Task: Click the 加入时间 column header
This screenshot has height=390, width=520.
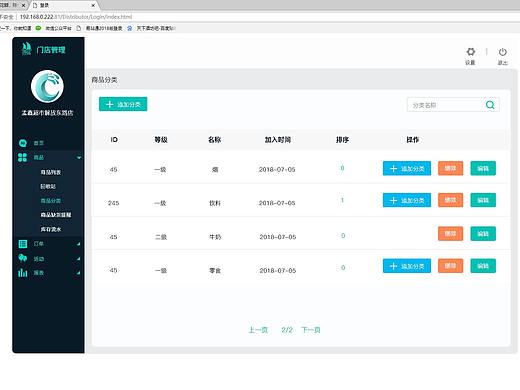Action: tap(278, 140)
